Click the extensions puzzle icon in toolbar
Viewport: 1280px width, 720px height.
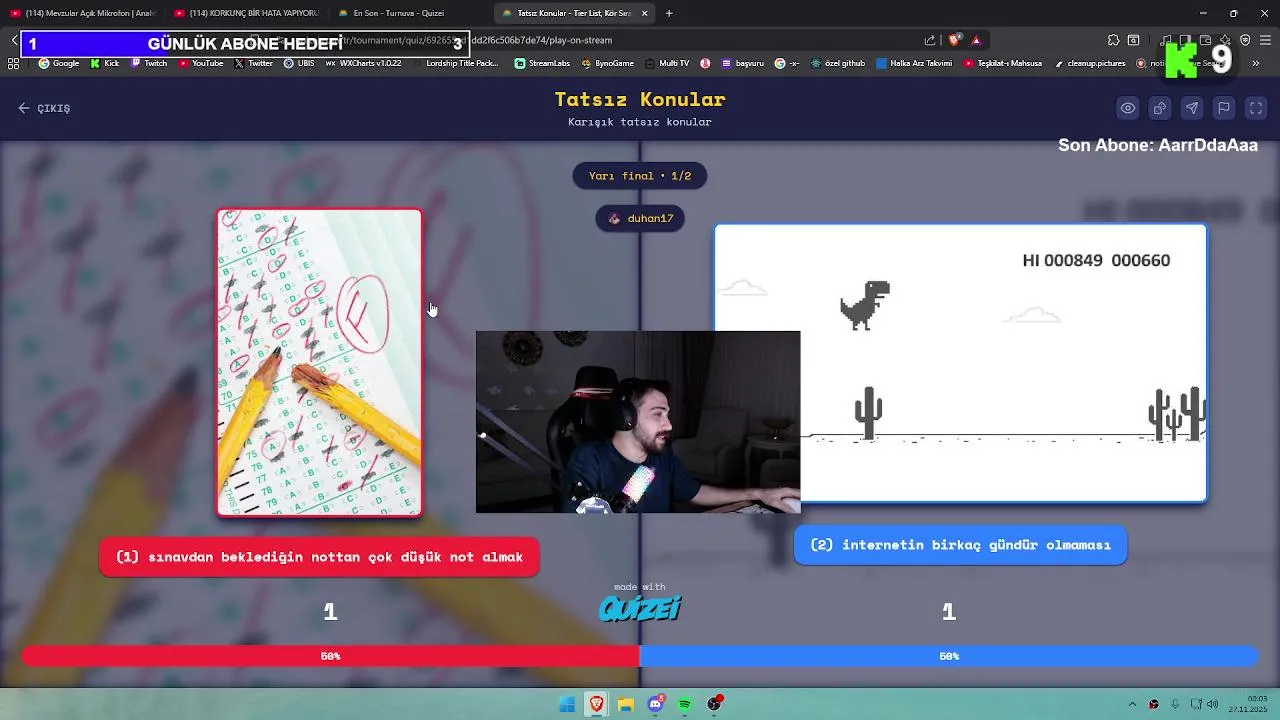[x=1113, y=40]
